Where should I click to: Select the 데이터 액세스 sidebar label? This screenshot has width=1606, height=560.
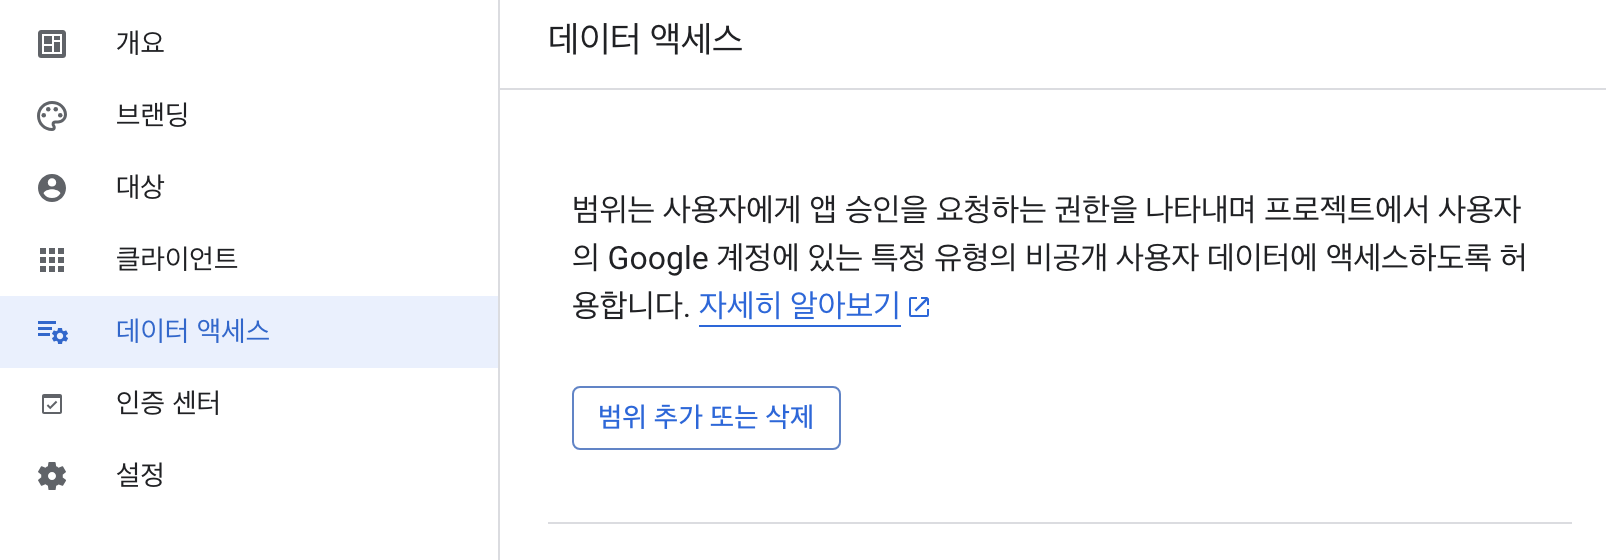[193, 331]
